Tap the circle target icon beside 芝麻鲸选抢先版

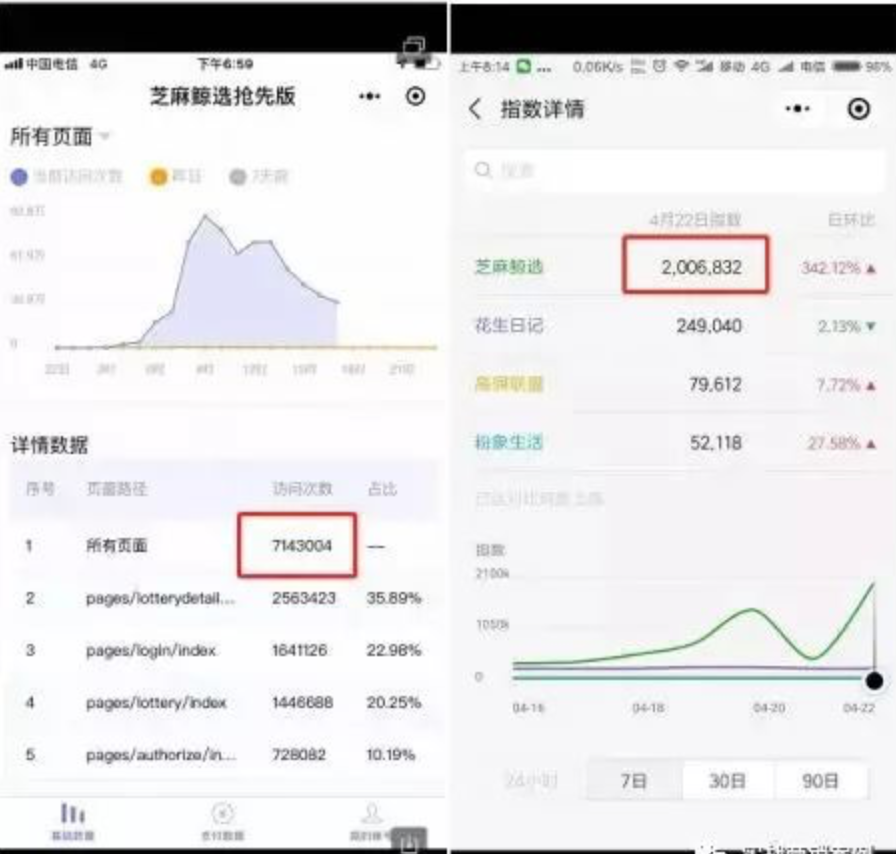[415, 96]
